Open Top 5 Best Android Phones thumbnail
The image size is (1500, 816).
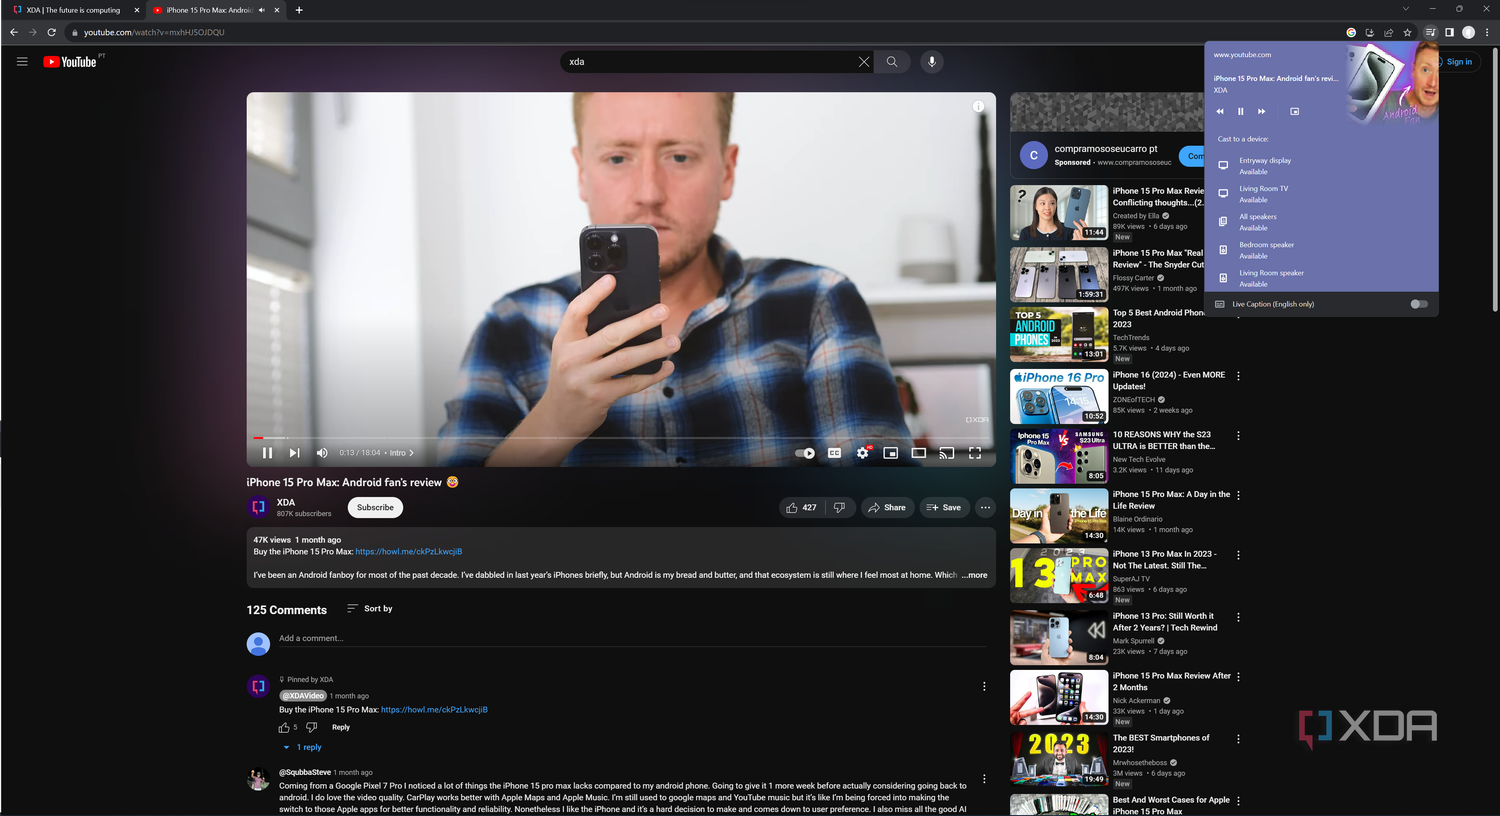(x=1059, y=335)
